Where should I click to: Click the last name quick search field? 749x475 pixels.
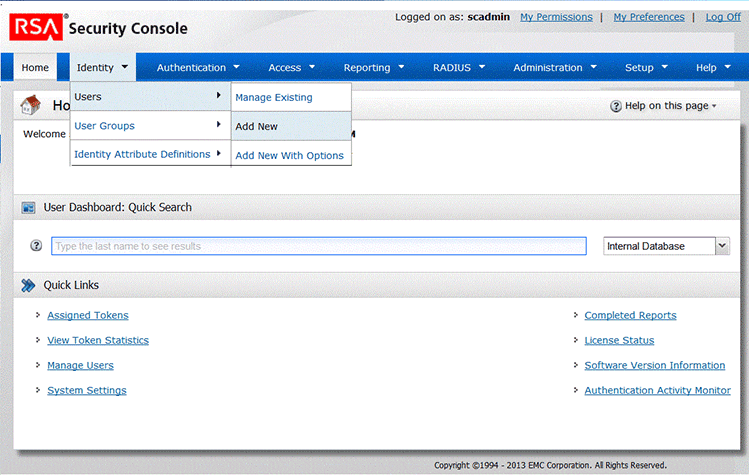319,246
